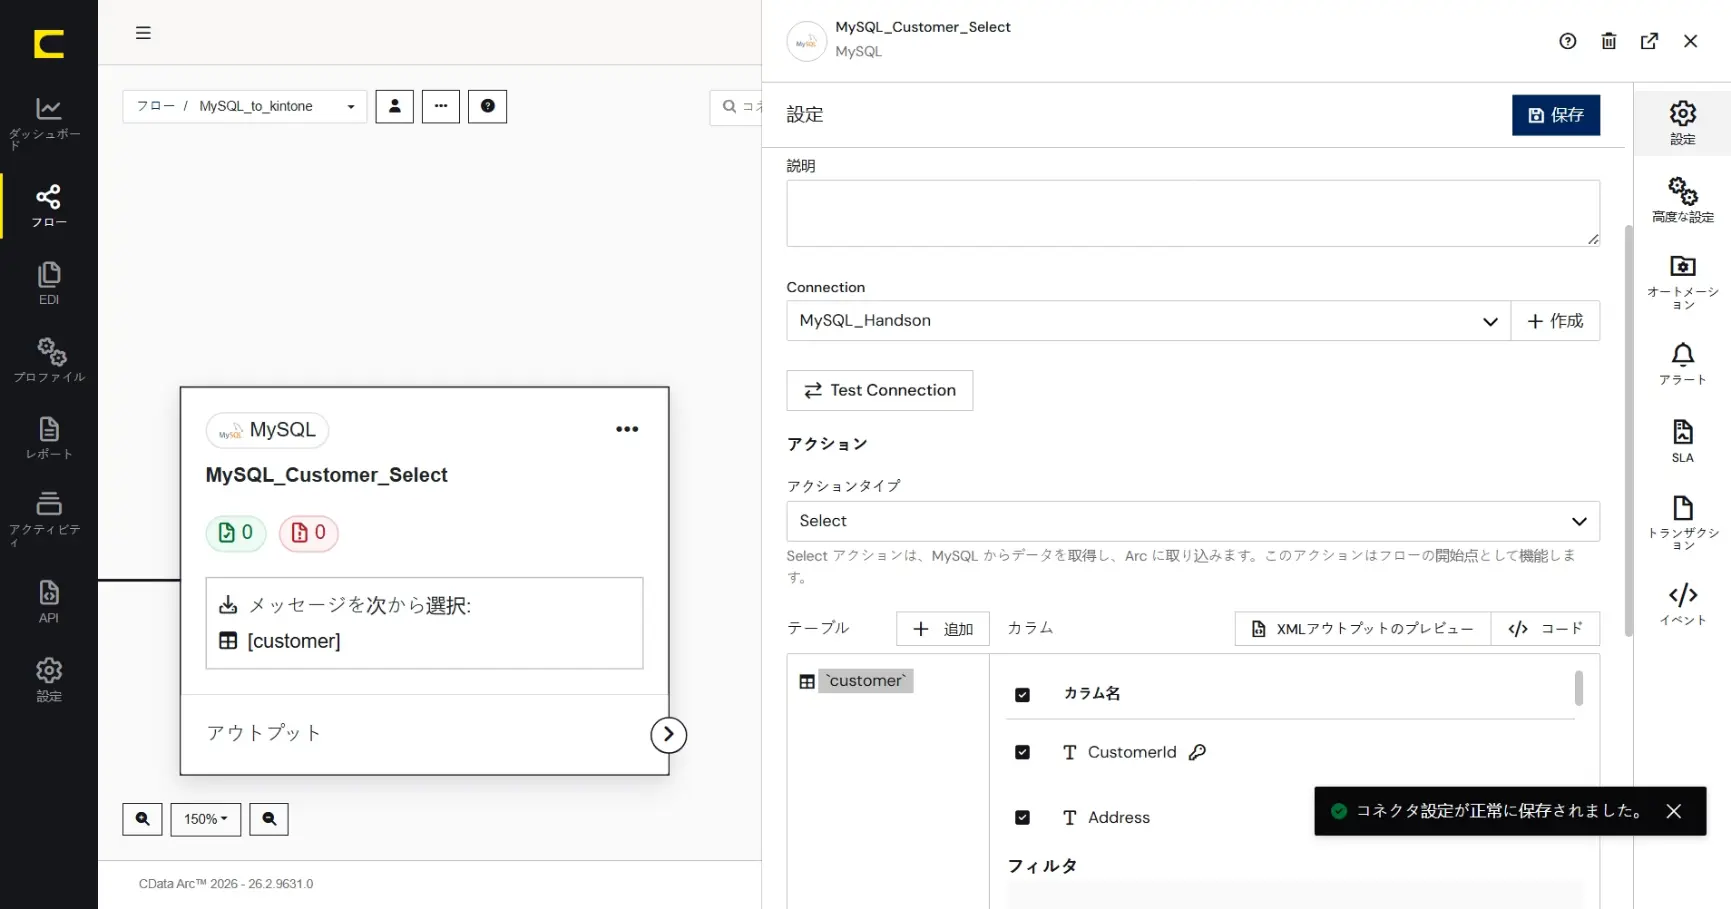Select the Flow (フロー) sidebar item
This screenshot has height=909, width=1731.
pyautogui.click(x=48, y=206)
